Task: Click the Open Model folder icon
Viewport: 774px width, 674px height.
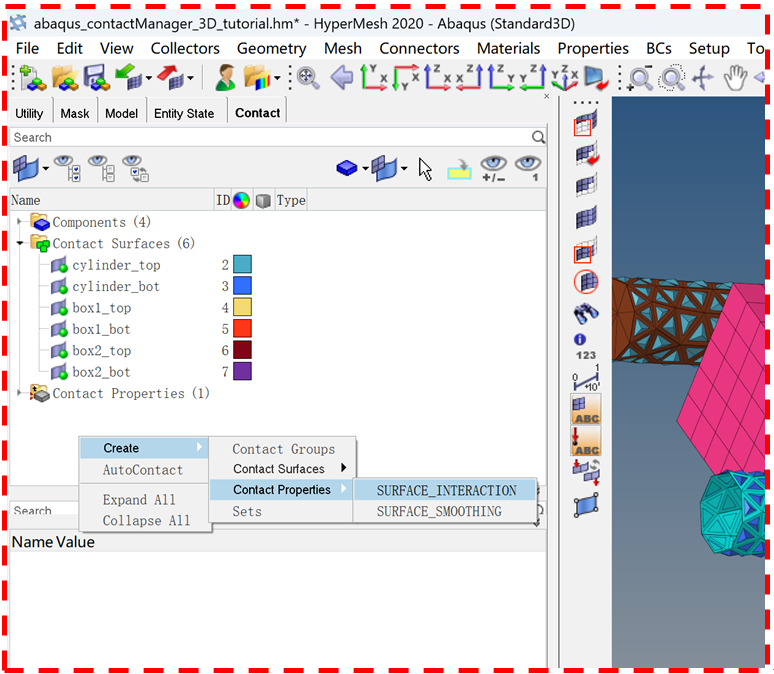Action: (65, 78)
